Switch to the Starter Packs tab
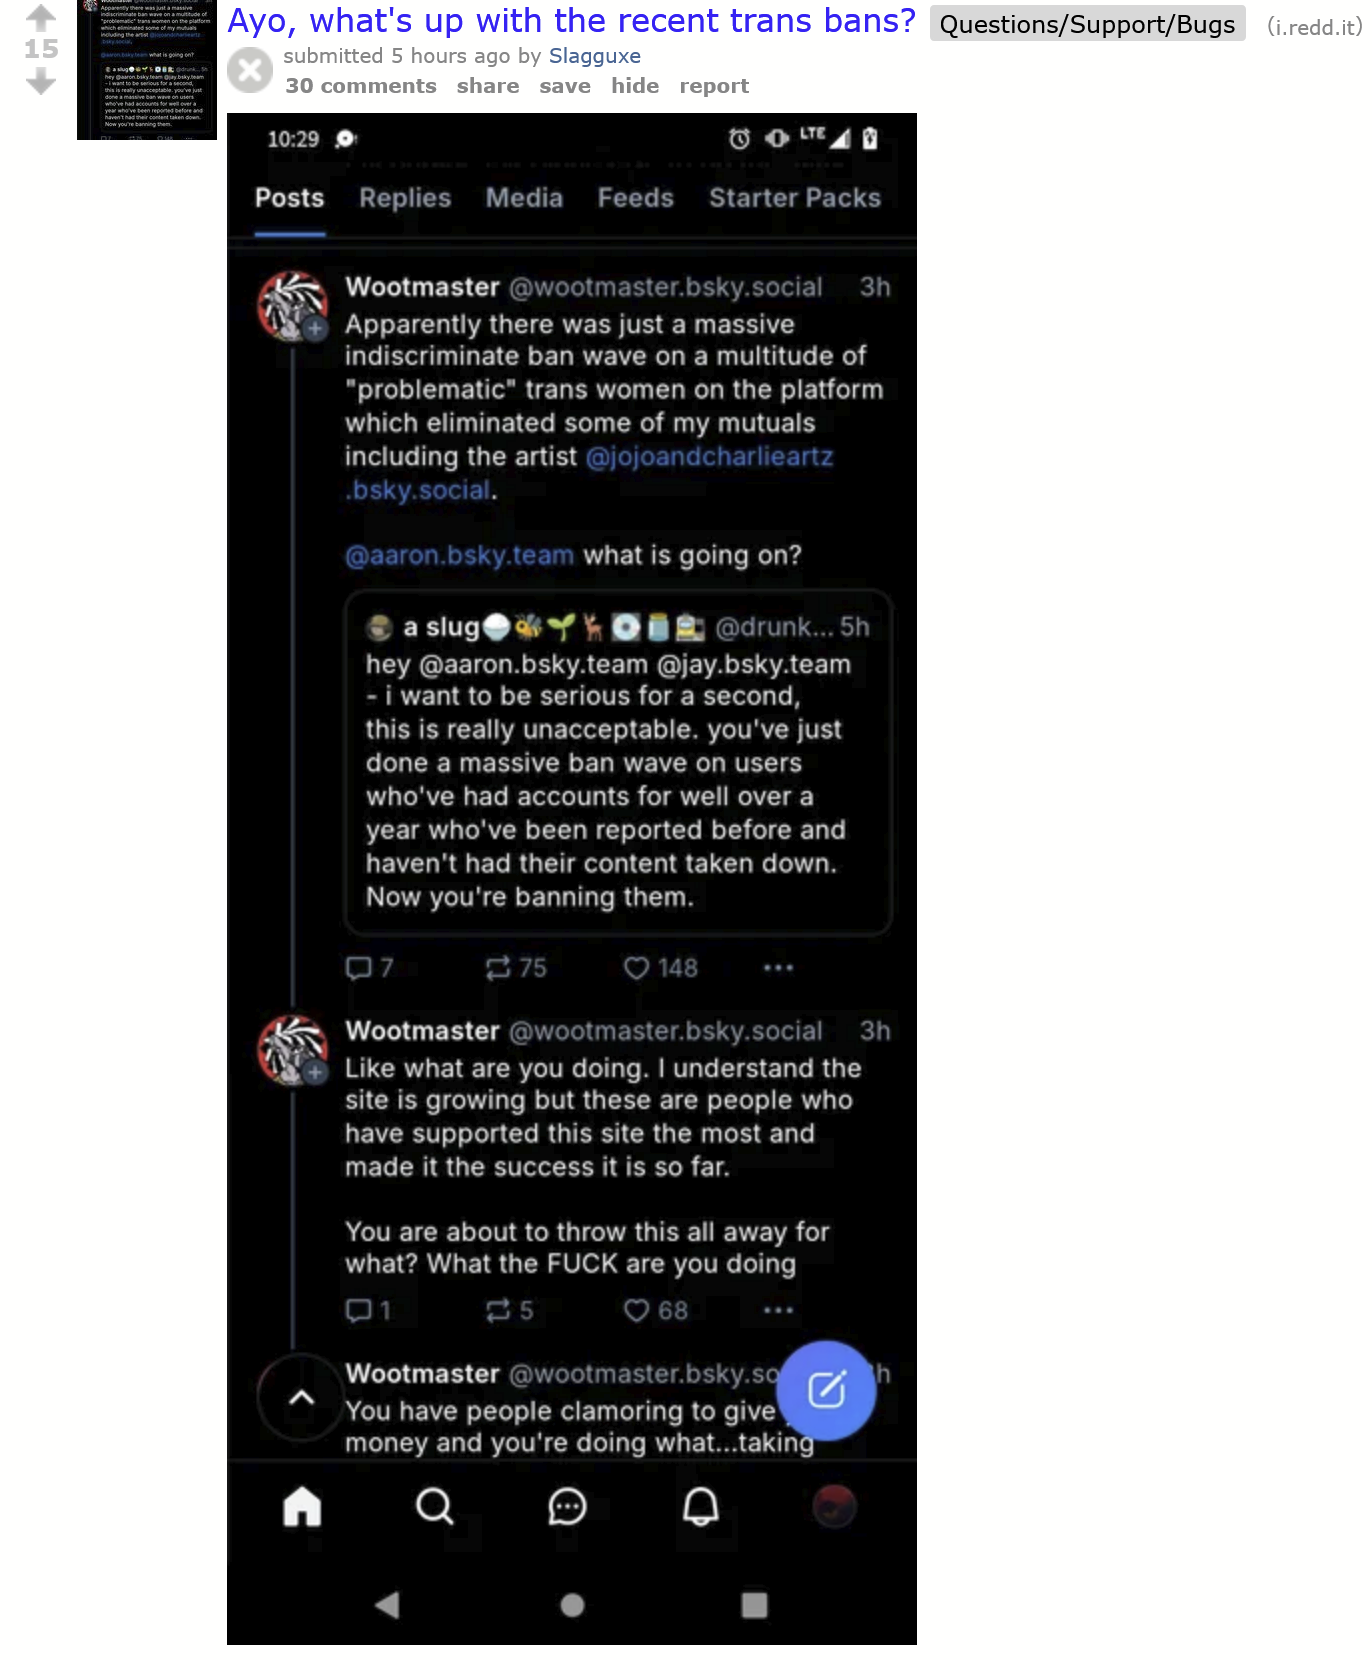 coord(795,198)
